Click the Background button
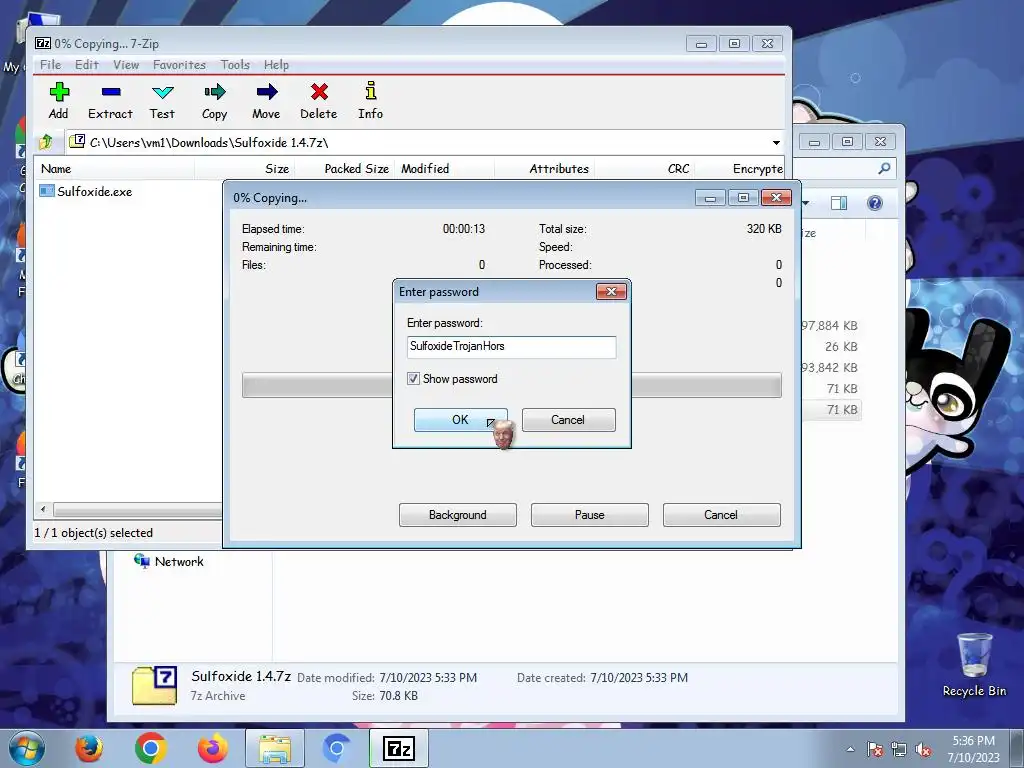Image resolution: width=1024 pixels, height=768 pixels. tap(458, 515)
